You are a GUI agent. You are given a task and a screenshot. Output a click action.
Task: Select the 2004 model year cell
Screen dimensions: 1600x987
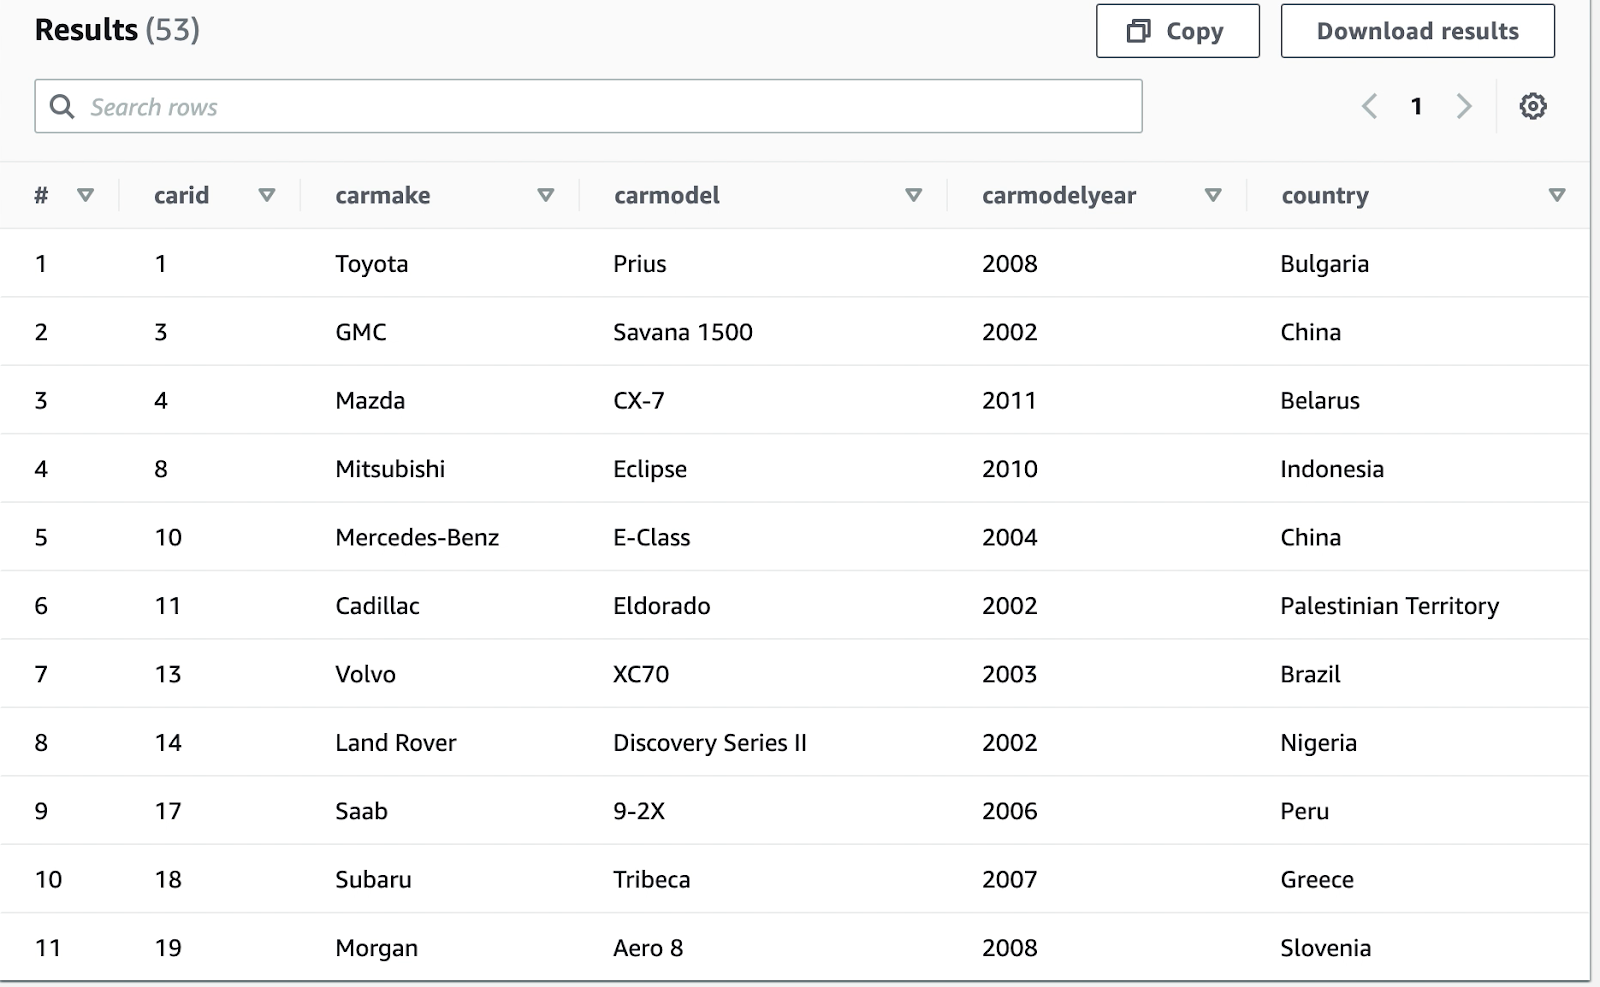point(1010,538)
